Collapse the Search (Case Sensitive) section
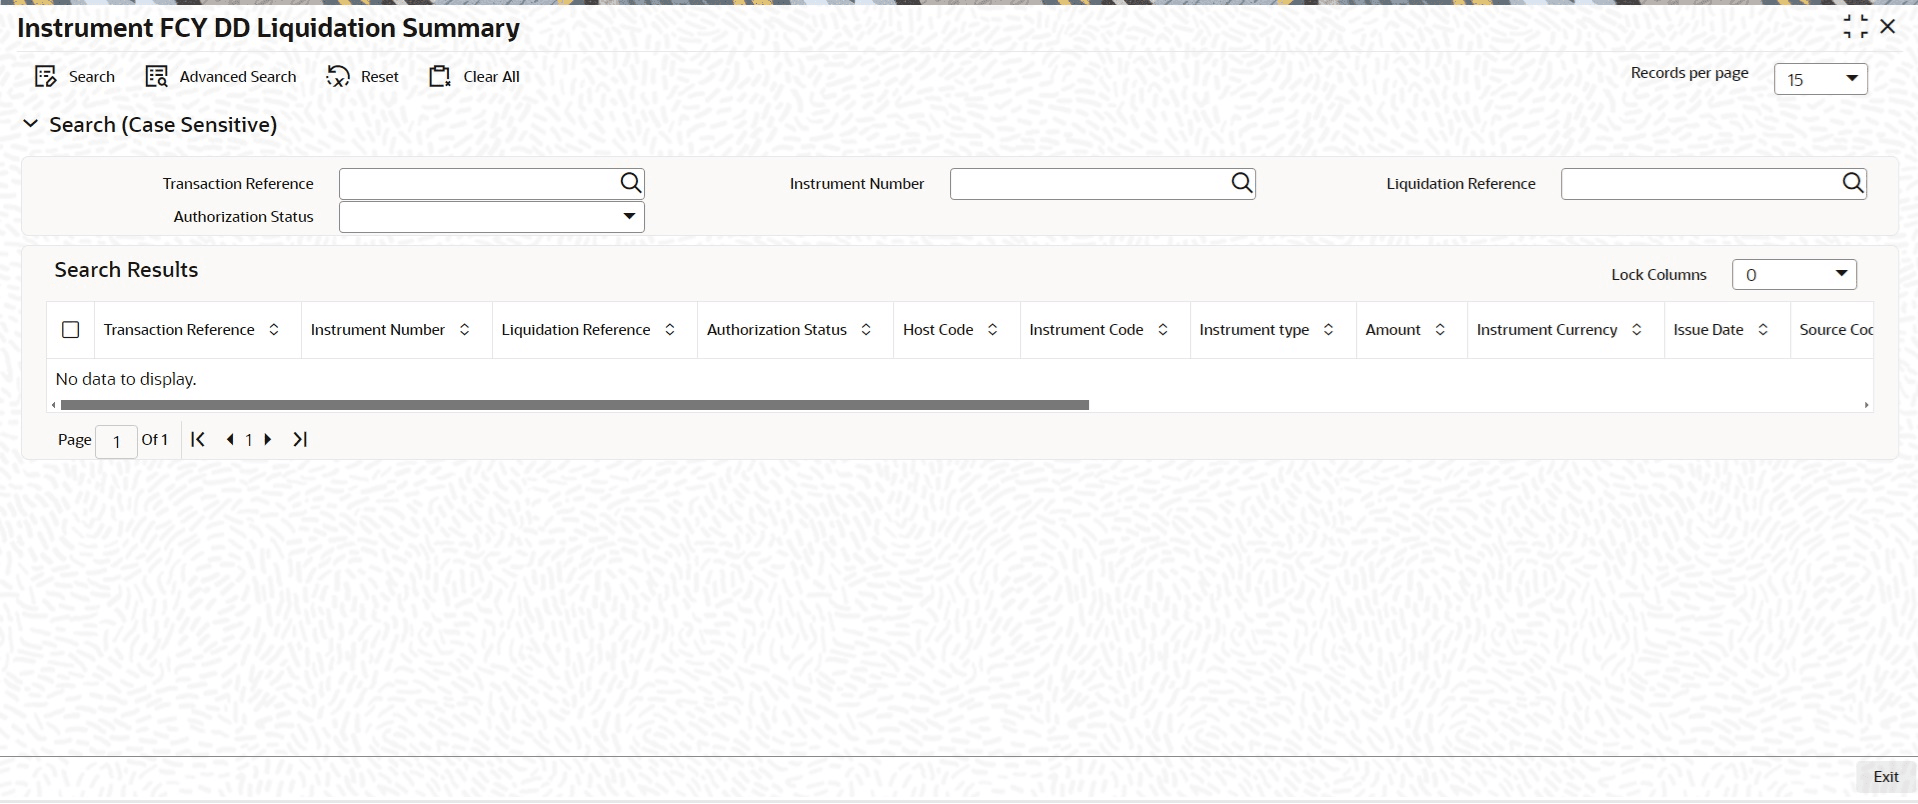 coord(31,124)
